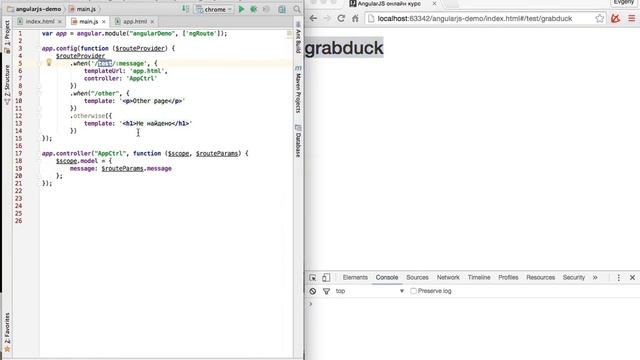Open the Resources DevTools tab
This screenshot has width=640, height=360.
coord(540,278)
